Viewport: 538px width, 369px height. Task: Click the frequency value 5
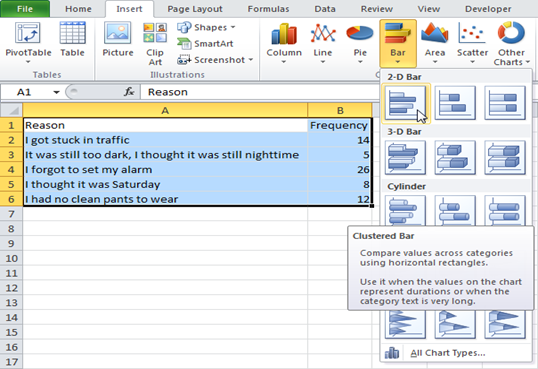click(x=339, y=155)
